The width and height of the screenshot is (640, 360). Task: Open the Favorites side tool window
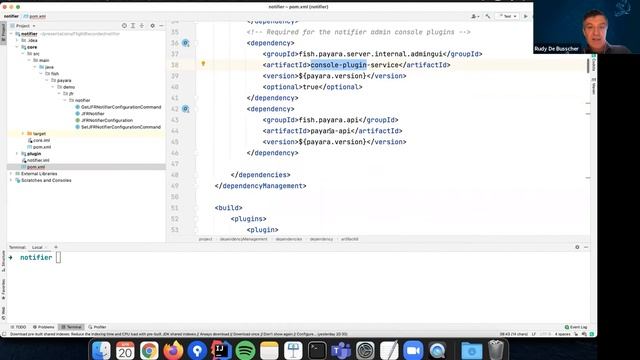3,289
